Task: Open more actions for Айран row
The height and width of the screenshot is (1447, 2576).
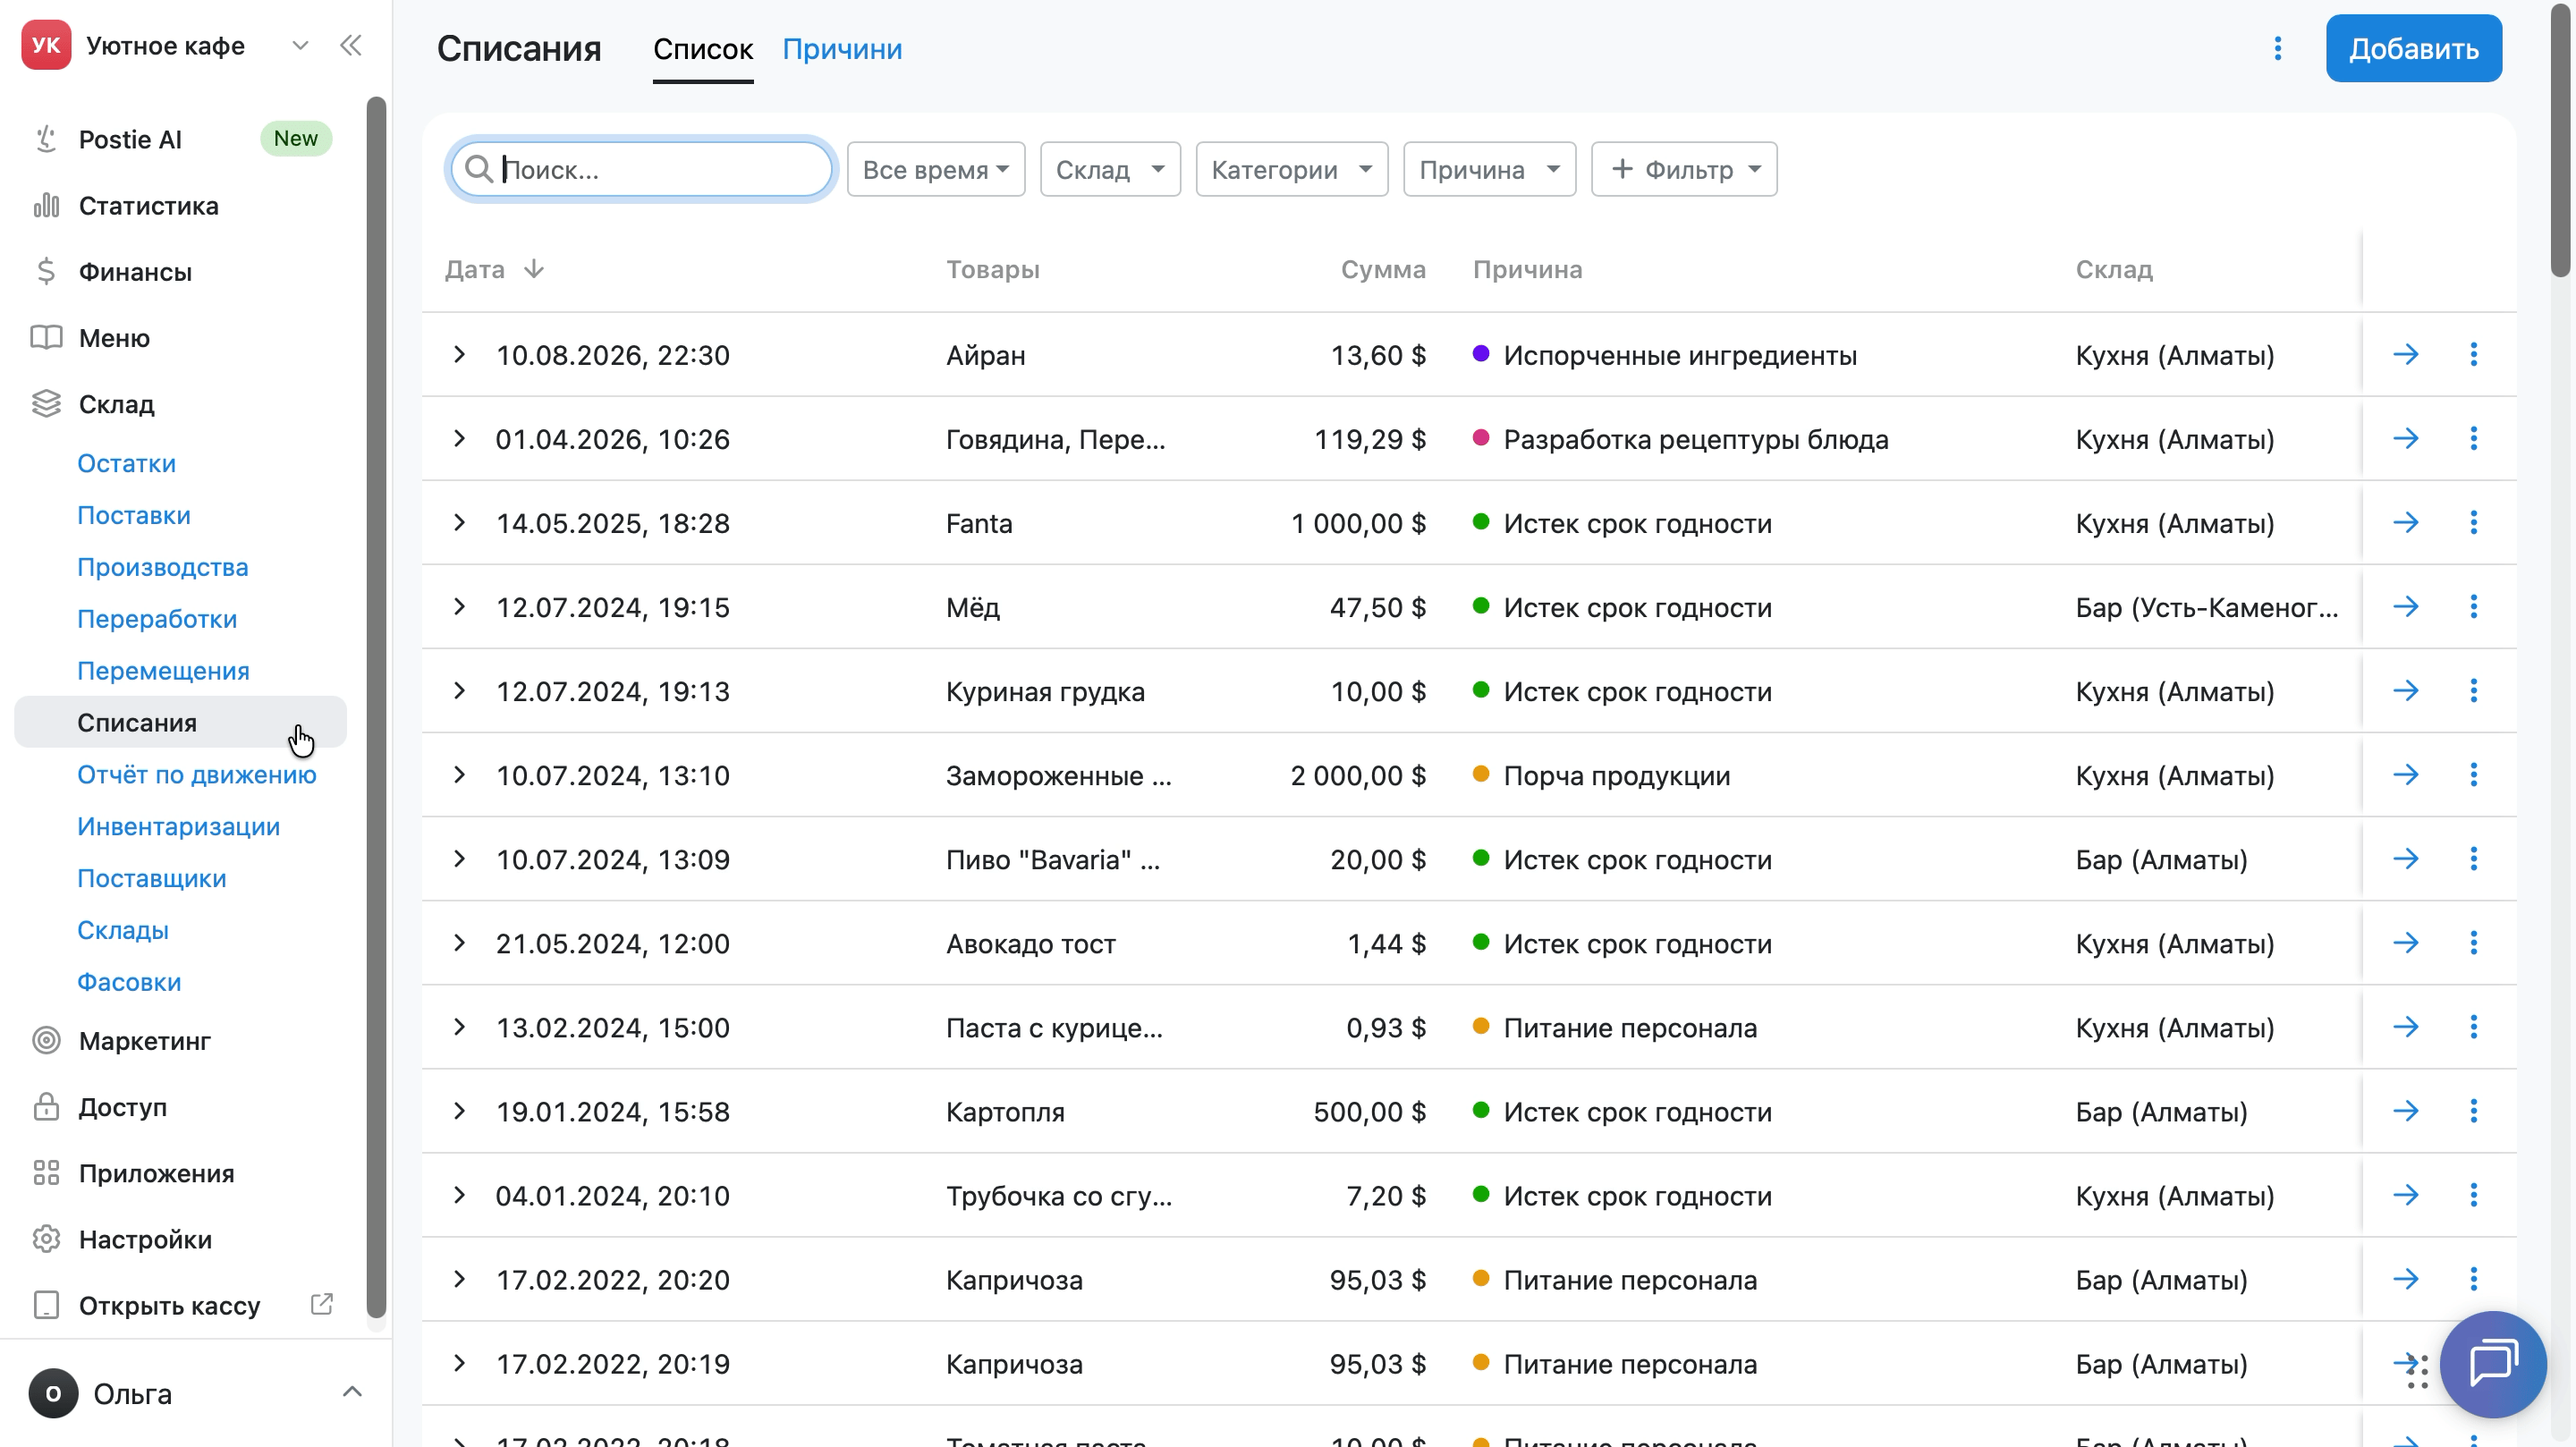Action: pos(2473,354)
